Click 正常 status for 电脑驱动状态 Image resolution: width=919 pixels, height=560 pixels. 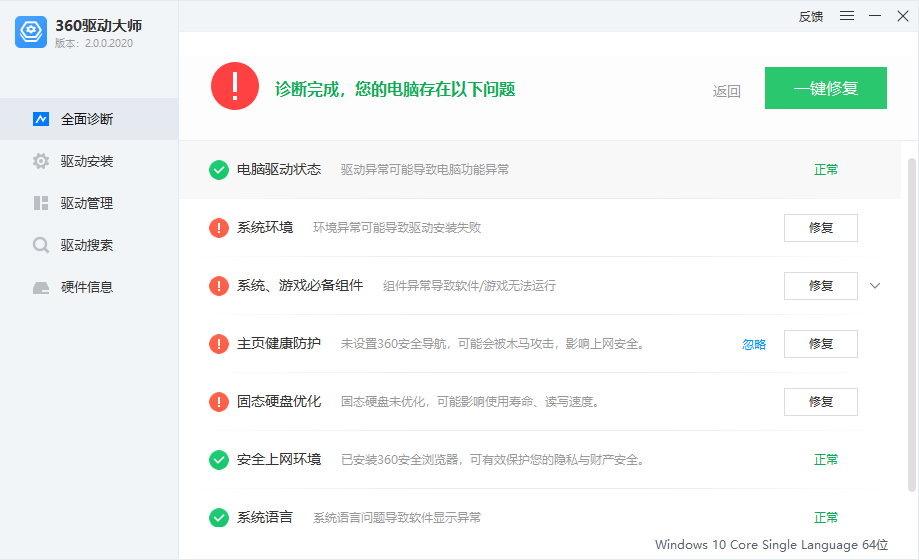(x=826, y=169)
